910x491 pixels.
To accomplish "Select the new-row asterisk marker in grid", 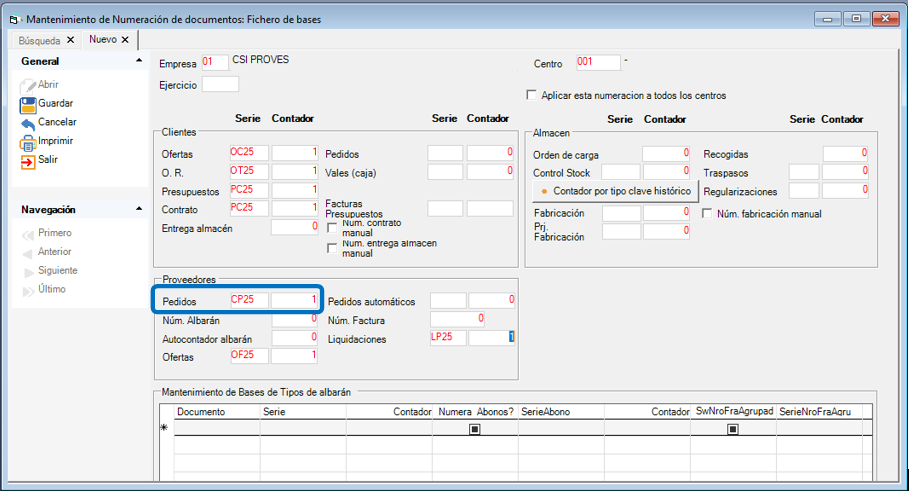I will tap(166, 428).
